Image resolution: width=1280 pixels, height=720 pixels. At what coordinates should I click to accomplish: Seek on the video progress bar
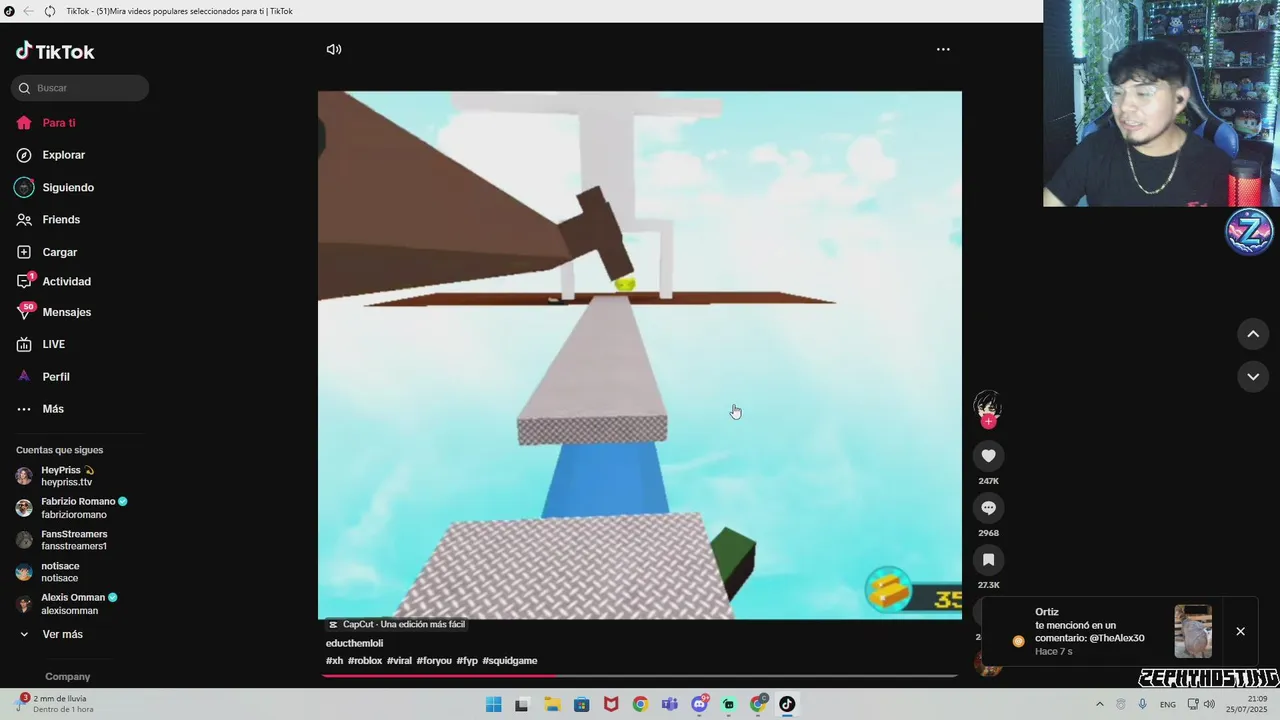(640, 676)
